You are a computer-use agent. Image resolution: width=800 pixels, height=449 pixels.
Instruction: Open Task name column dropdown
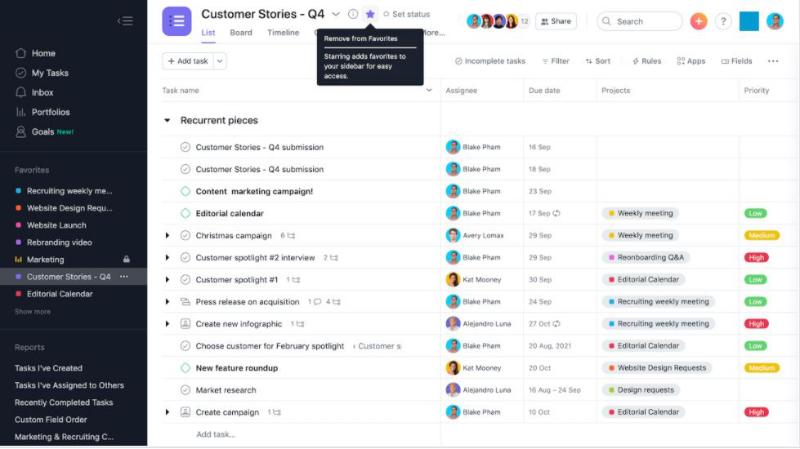click(429, 90)
